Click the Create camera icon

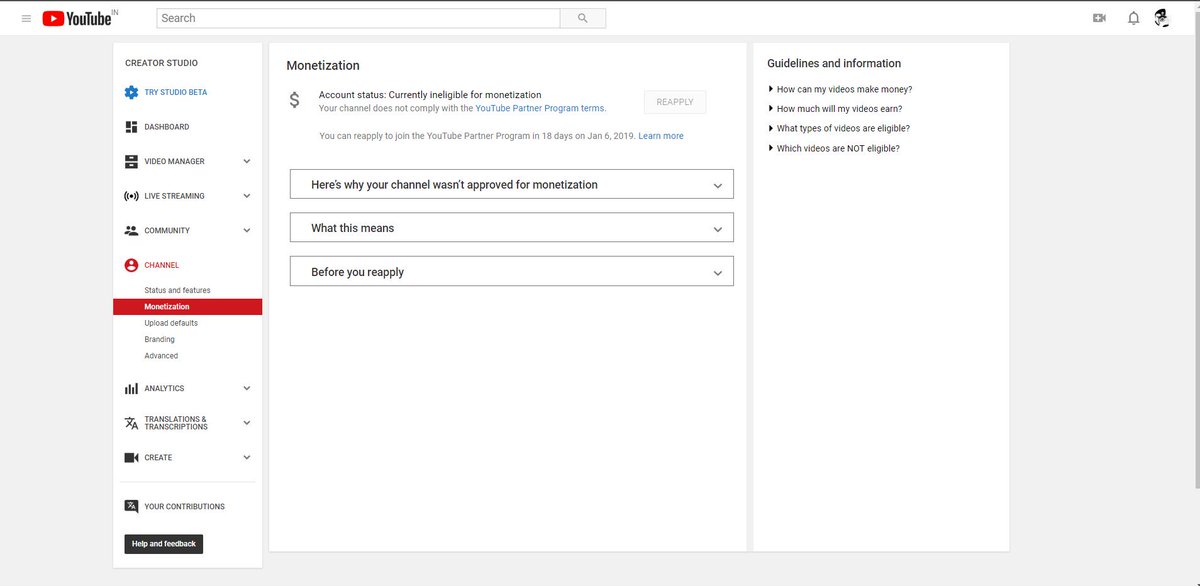131,457
